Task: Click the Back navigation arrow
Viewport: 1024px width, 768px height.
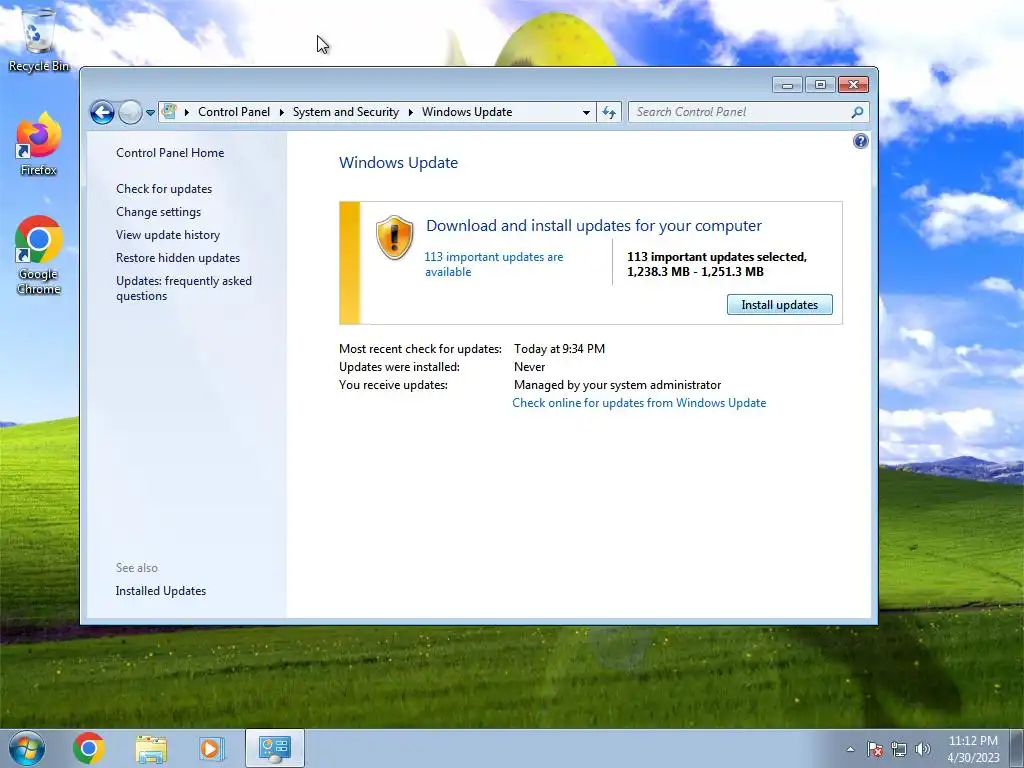Action: click(x=102, y=112)
